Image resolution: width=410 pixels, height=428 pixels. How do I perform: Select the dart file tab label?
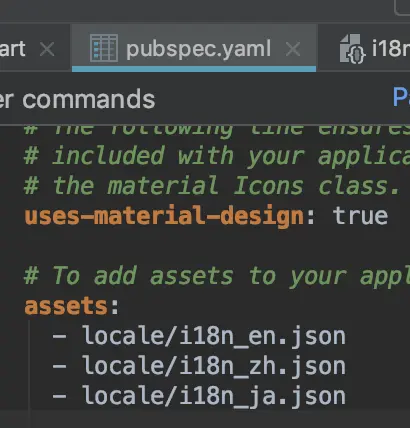point(12,49)
